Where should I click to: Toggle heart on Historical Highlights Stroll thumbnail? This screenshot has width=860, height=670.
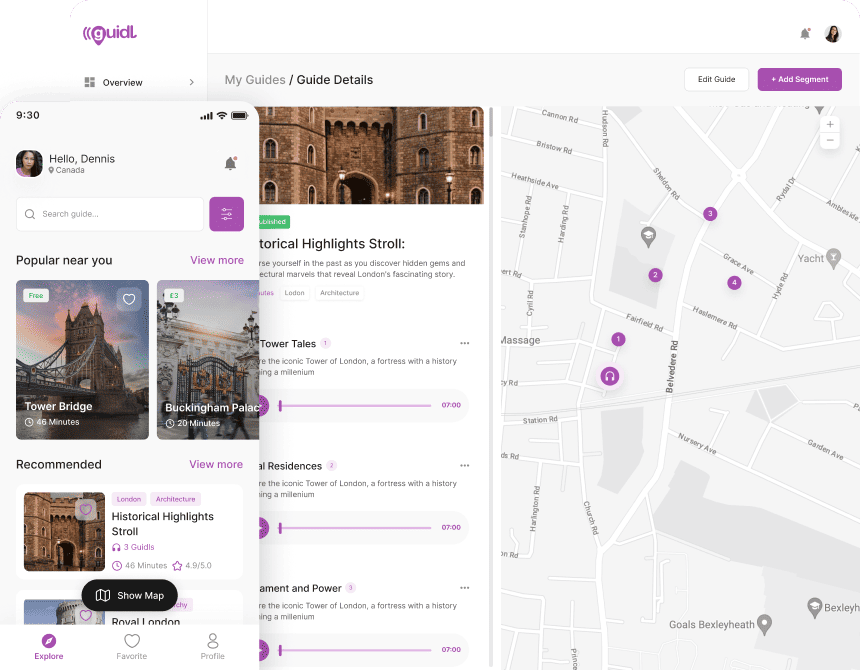click(x=86, y=510)
